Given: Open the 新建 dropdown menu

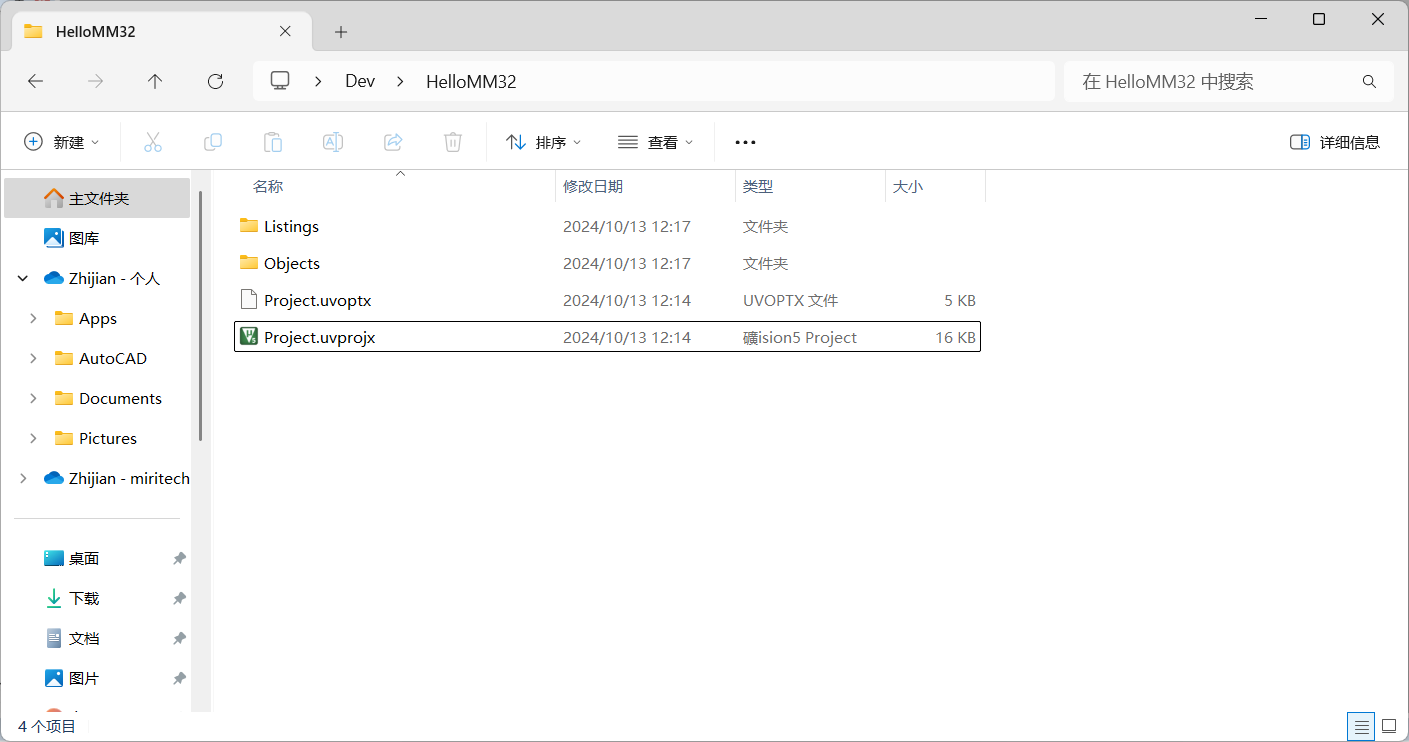Looking at the screenshot, I should pos(62,142).
